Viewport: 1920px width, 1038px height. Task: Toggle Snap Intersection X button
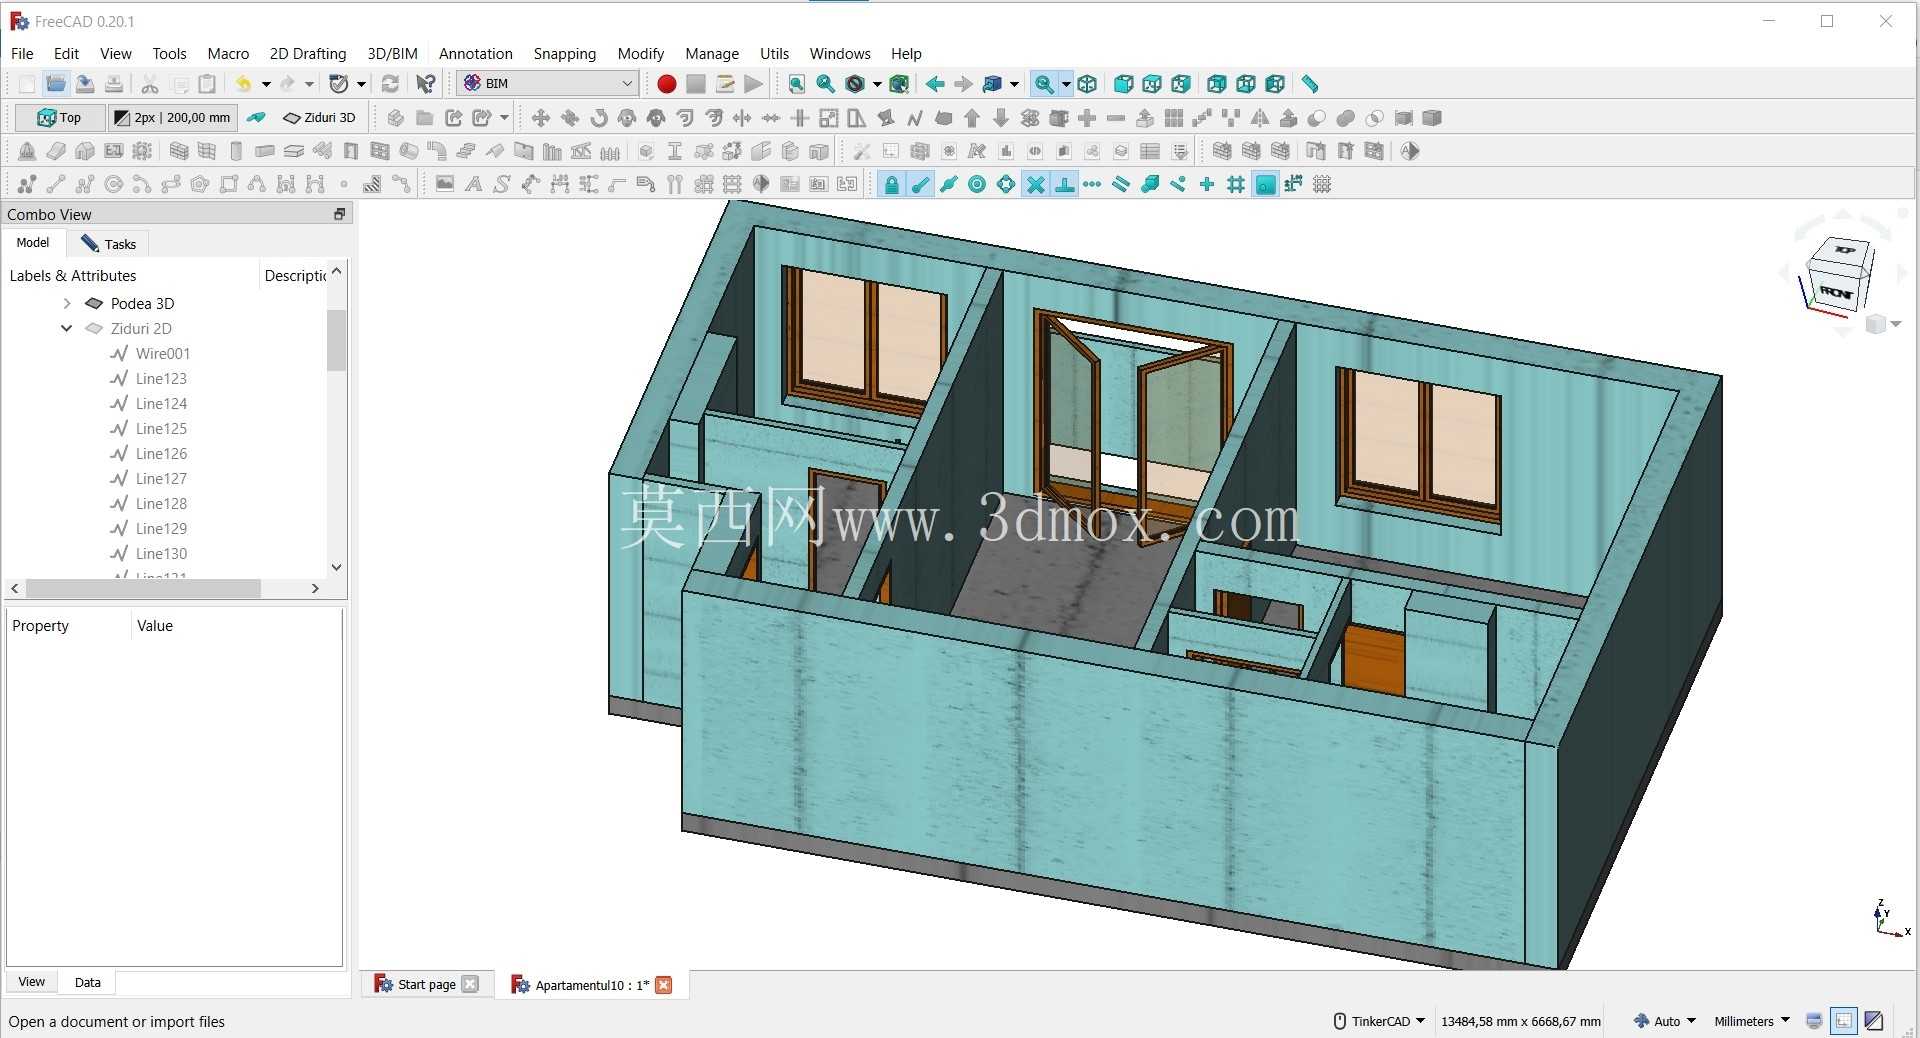pyautogui.click(x=1036, y=184)
